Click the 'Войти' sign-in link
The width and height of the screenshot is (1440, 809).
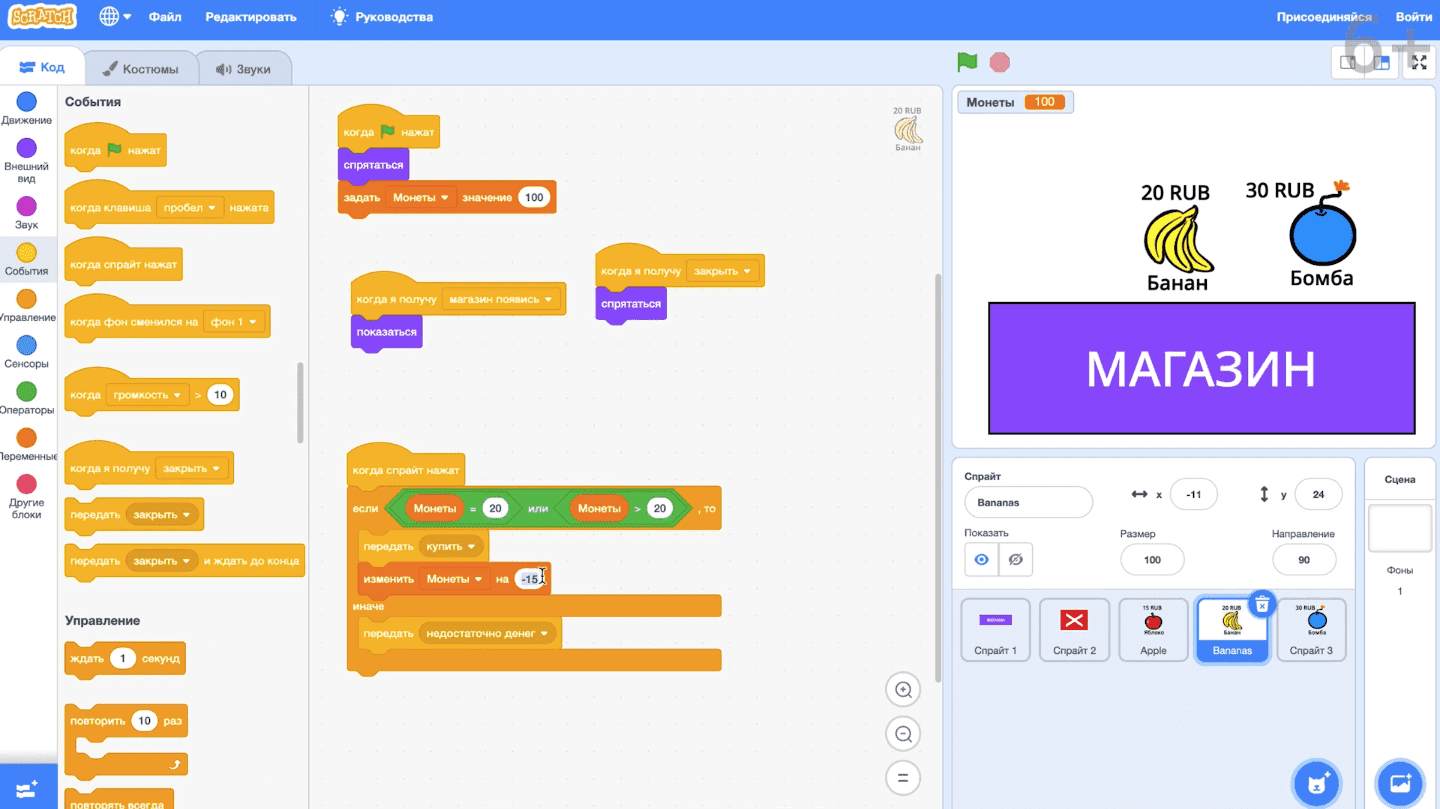coord(1414,17)
